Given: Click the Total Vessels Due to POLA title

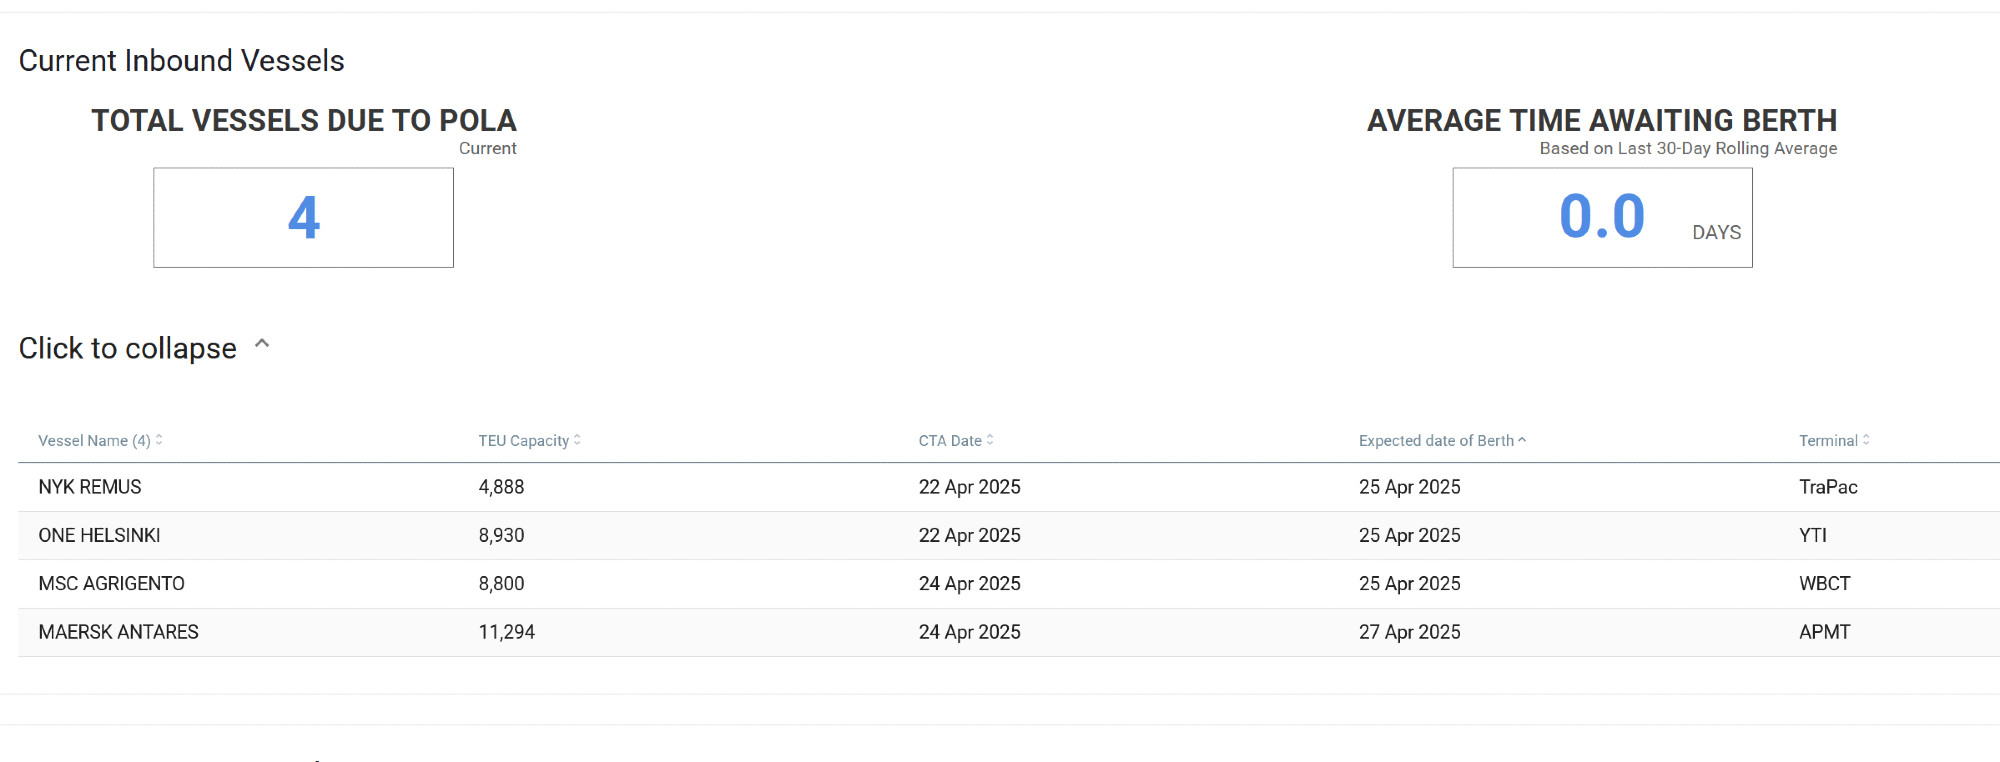Looking at the screenshot, I should tap(304, 121).
